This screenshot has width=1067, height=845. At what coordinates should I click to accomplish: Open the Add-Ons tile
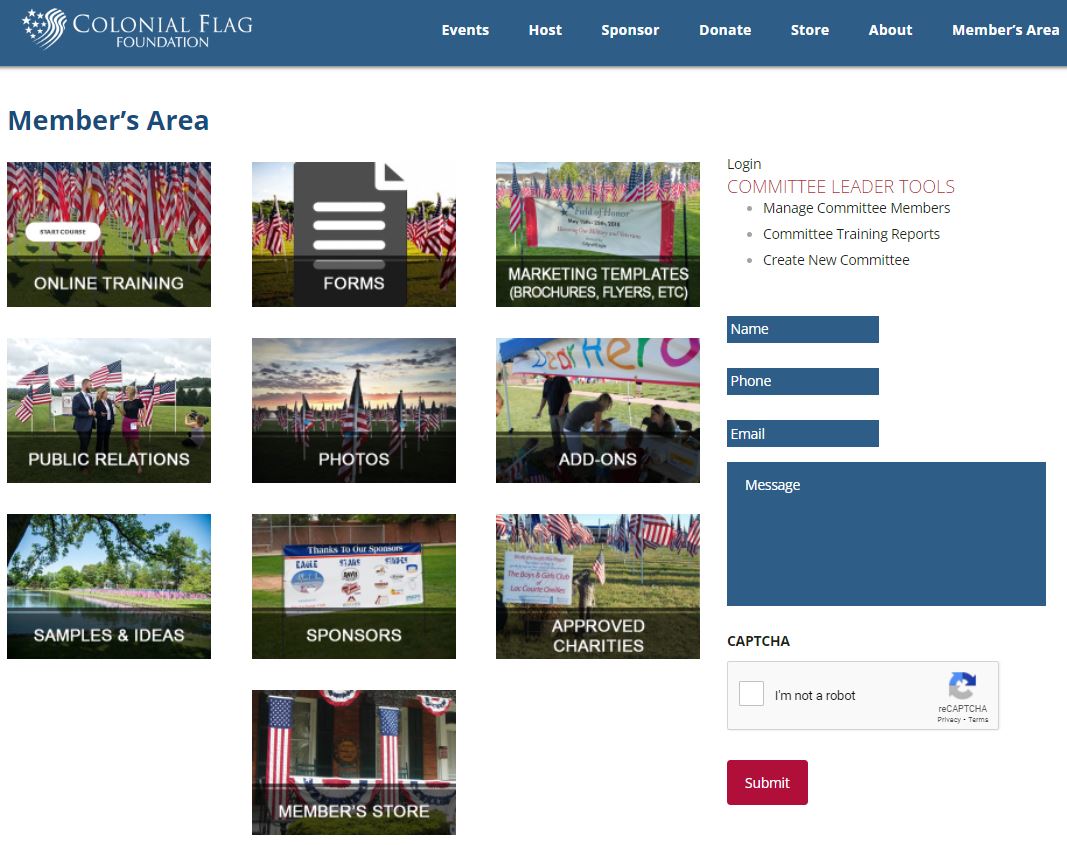pos(598,410)
